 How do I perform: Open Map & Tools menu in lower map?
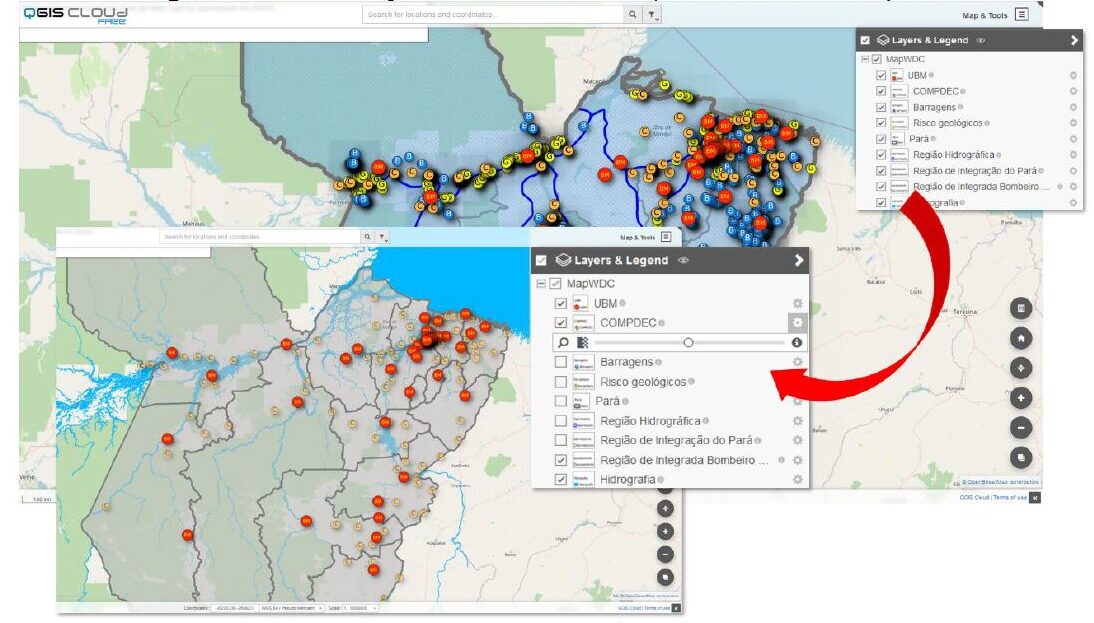645,237
